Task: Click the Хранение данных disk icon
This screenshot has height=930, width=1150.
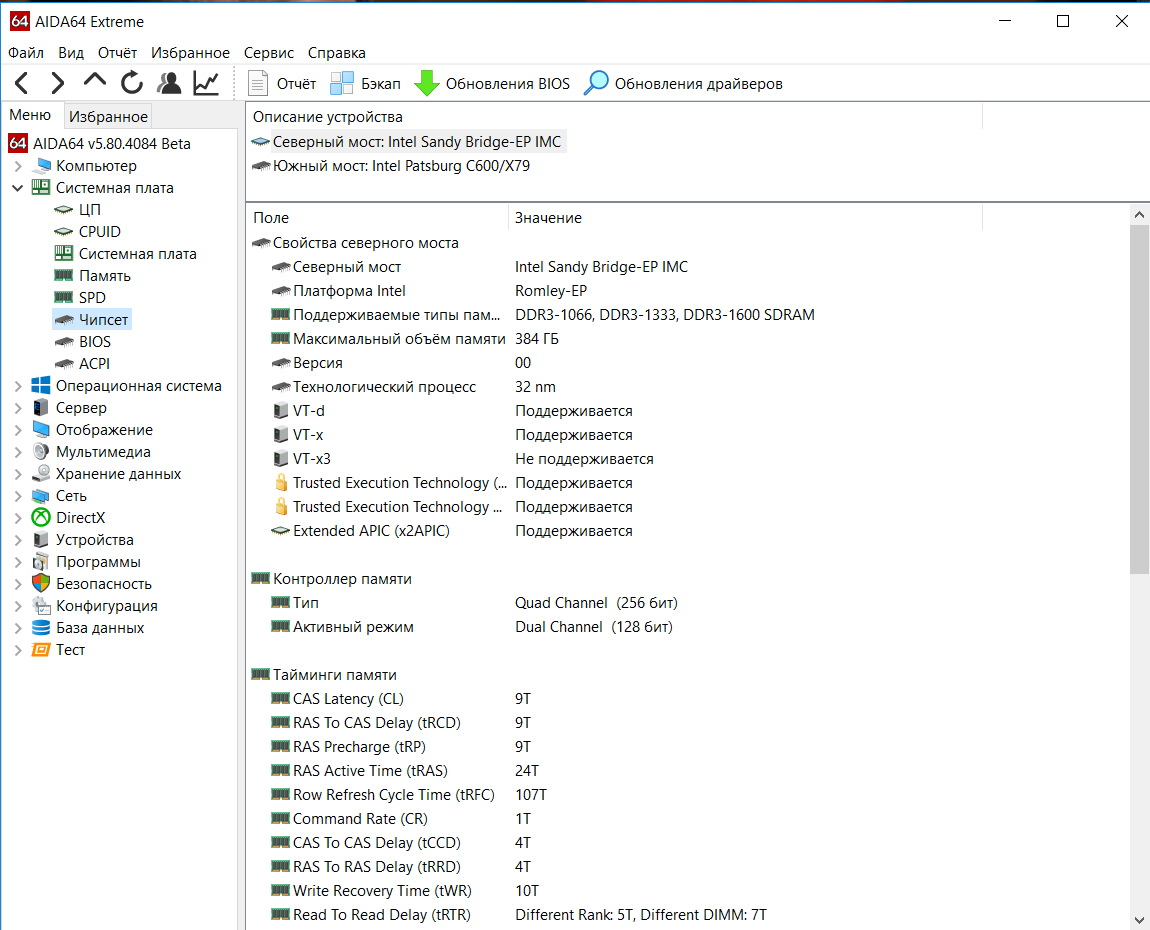Action: pos(41,474)
